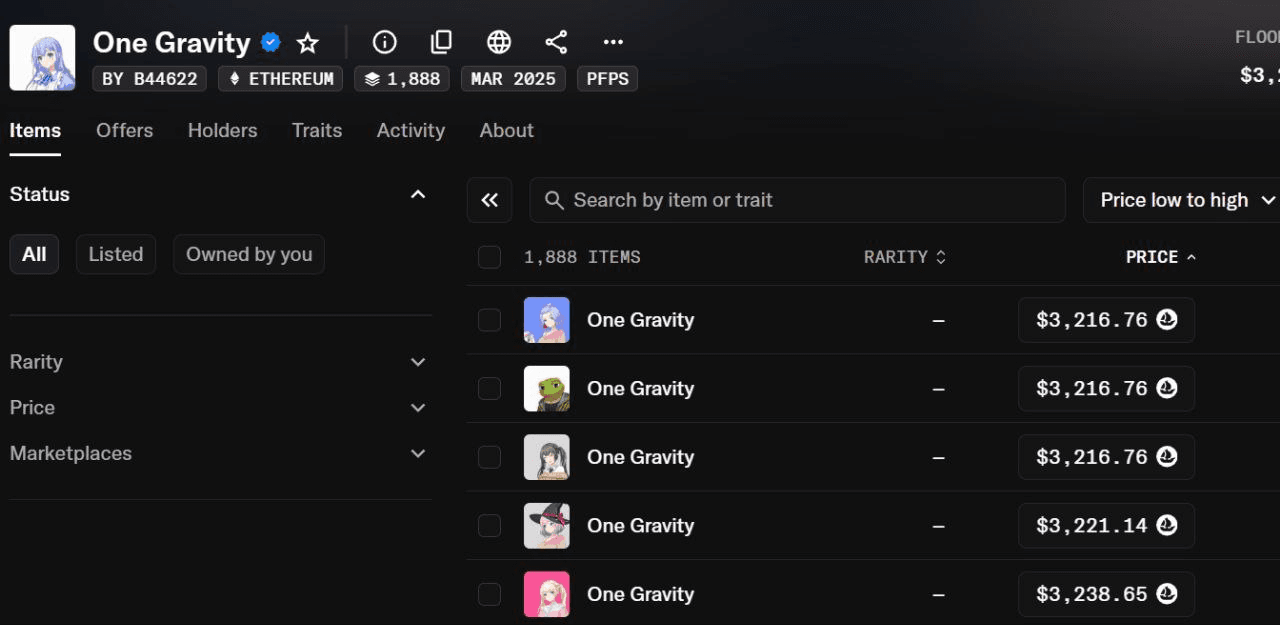
Task: Check the box for the black-haired girl item
Action: (489, 457)
